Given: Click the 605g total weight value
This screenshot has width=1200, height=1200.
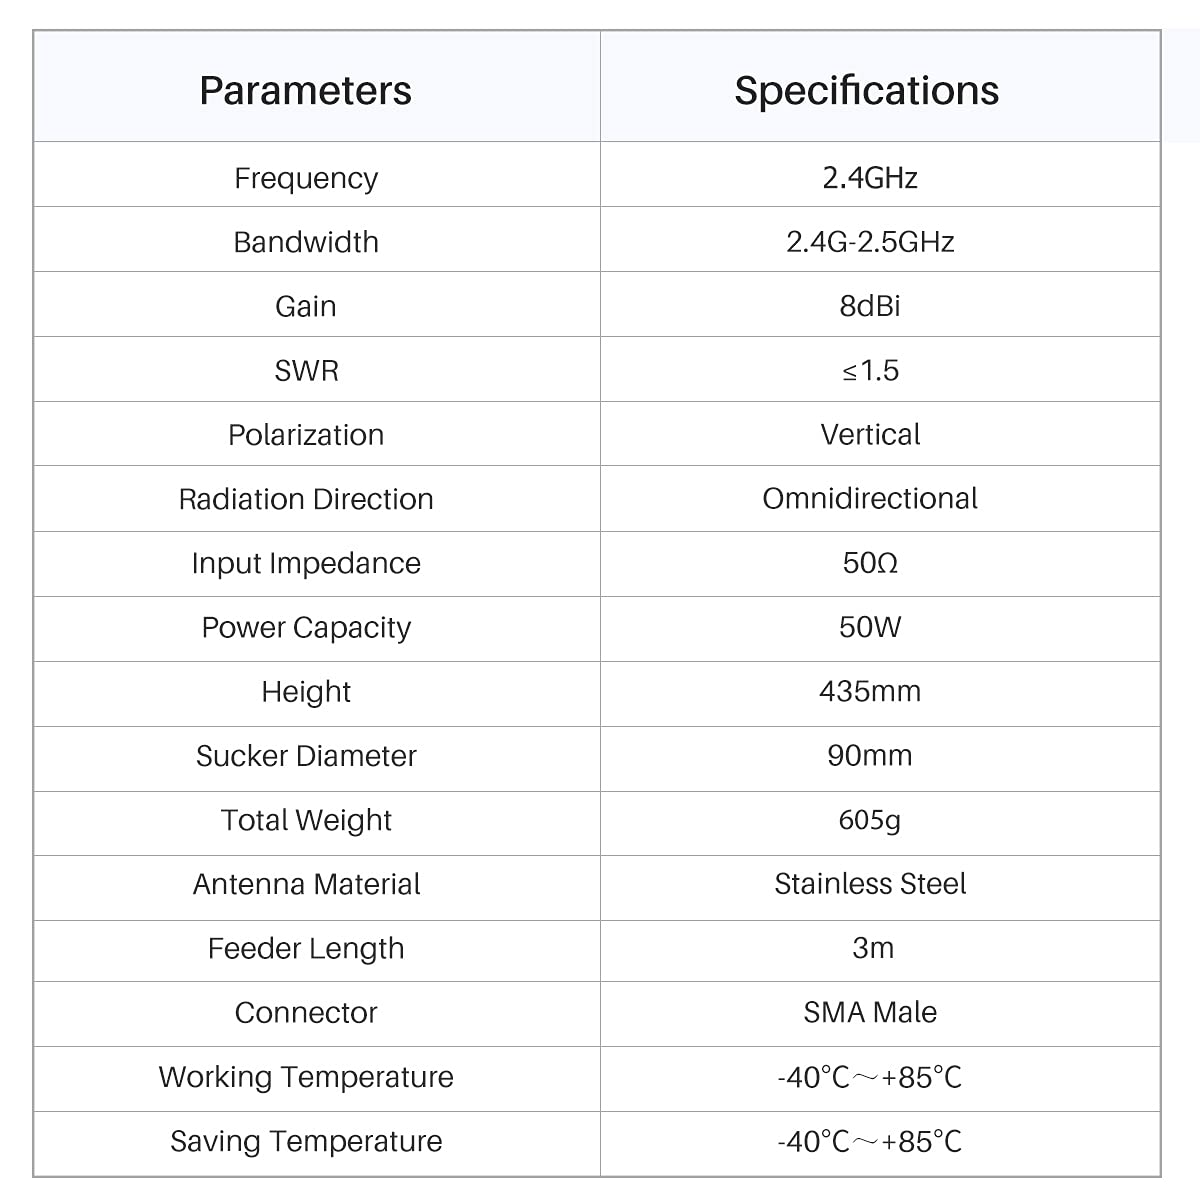Looking at the screenshot, I should point(870,820).
